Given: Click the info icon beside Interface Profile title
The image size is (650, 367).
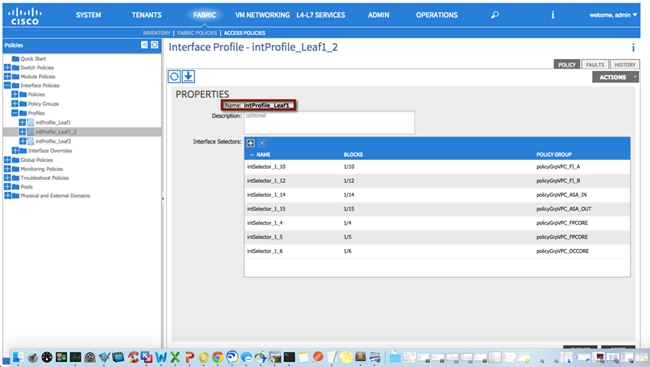Looking at the screenshot, I should [x=633, y=48].
